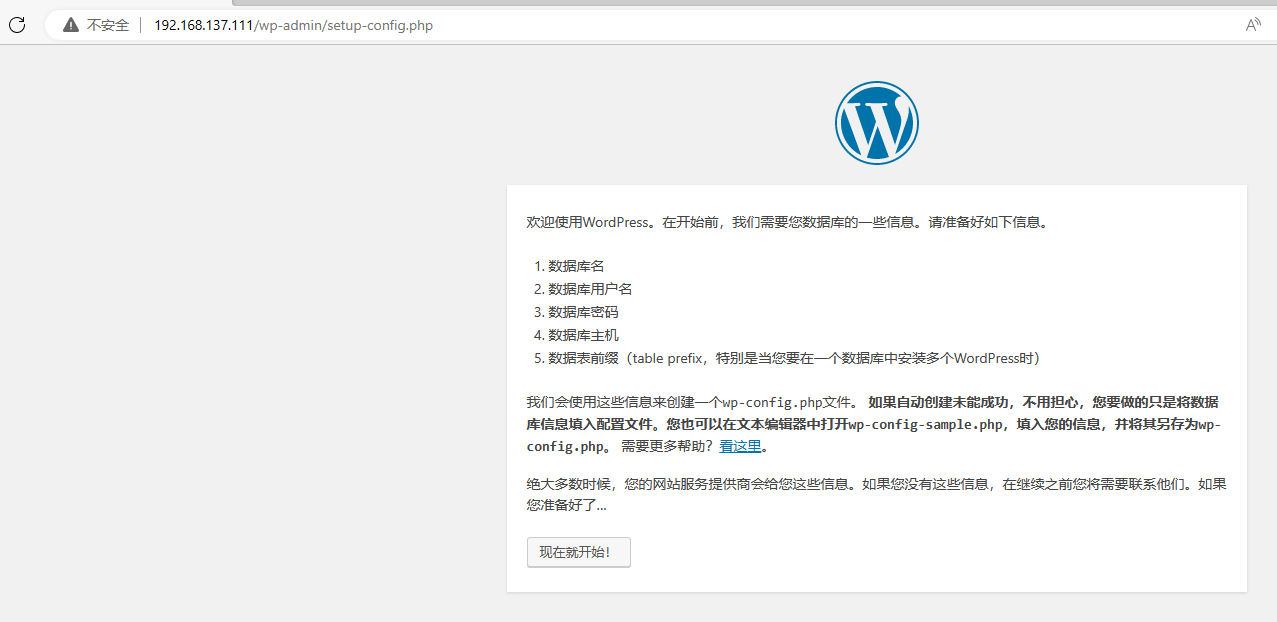Open the Read Aloud icon in address bar
The width and height of the screenshot is (1277, 622).
[1253, 25]
